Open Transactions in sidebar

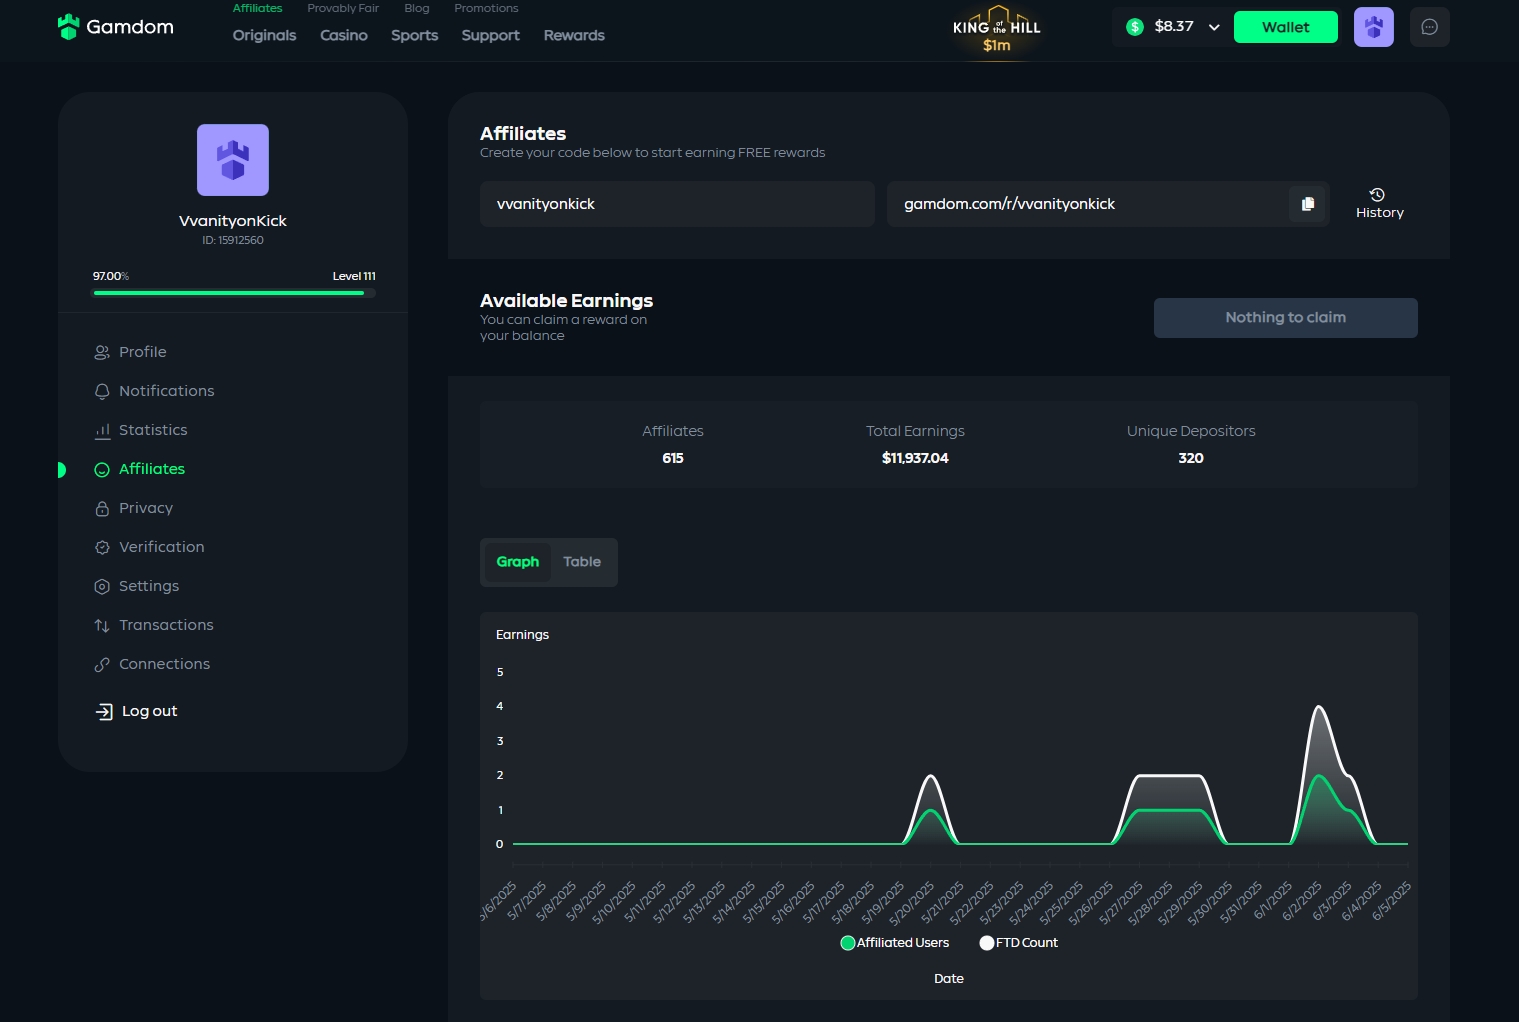point(166,625)
